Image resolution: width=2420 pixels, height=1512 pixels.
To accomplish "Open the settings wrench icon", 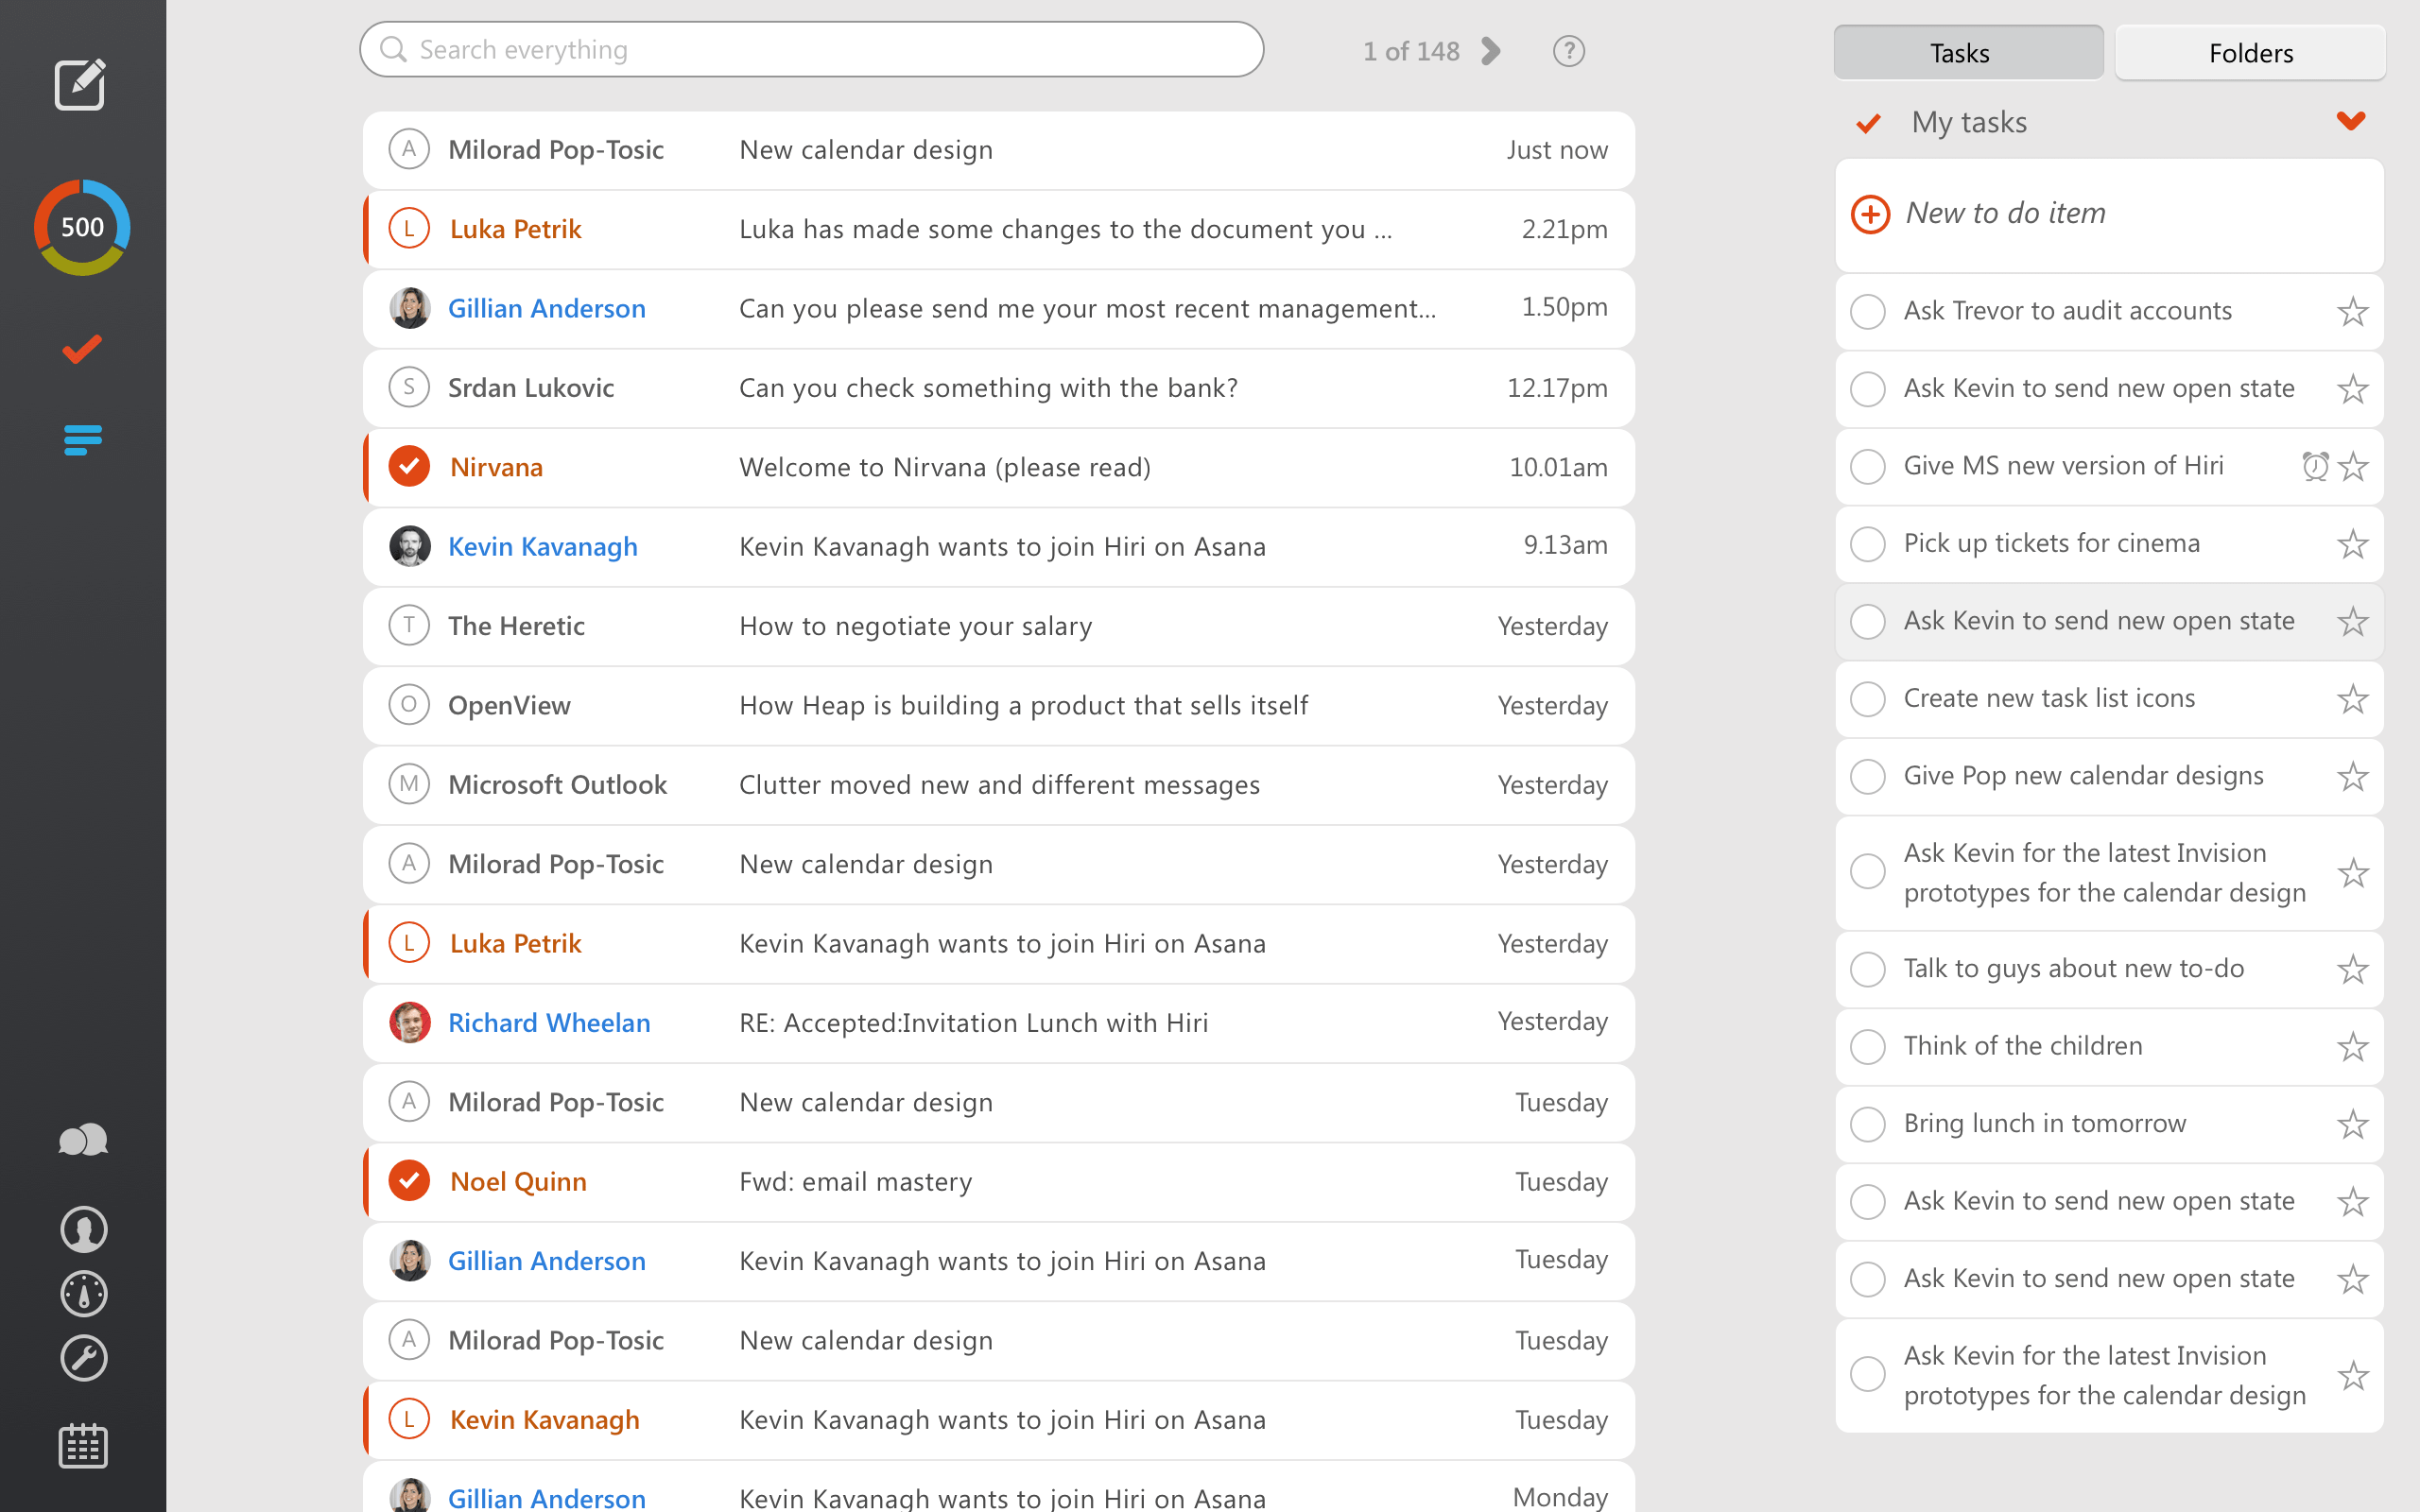I will (x=83, y=1357).
